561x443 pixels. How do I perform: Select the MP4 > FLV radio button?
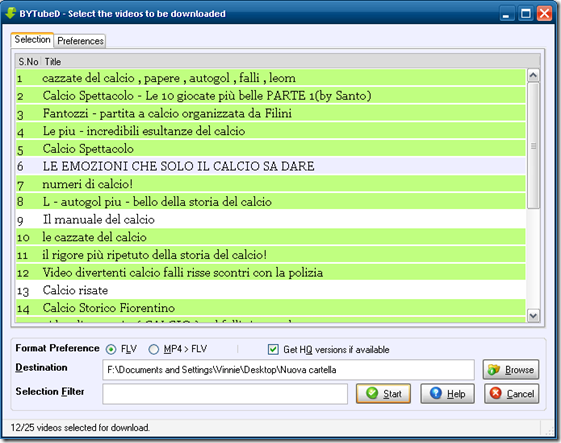tap(154, 349)
